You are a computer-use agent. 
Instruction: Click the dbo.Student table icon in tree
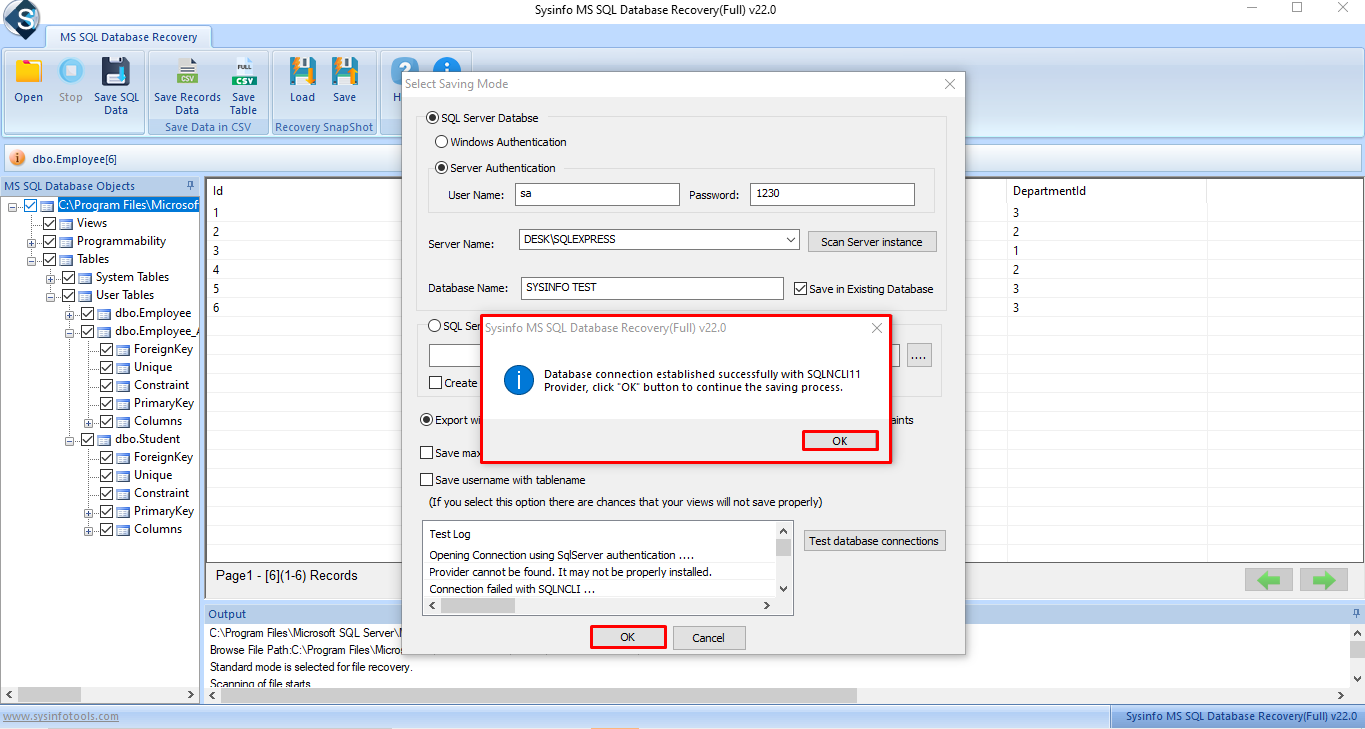pos(104,439)
